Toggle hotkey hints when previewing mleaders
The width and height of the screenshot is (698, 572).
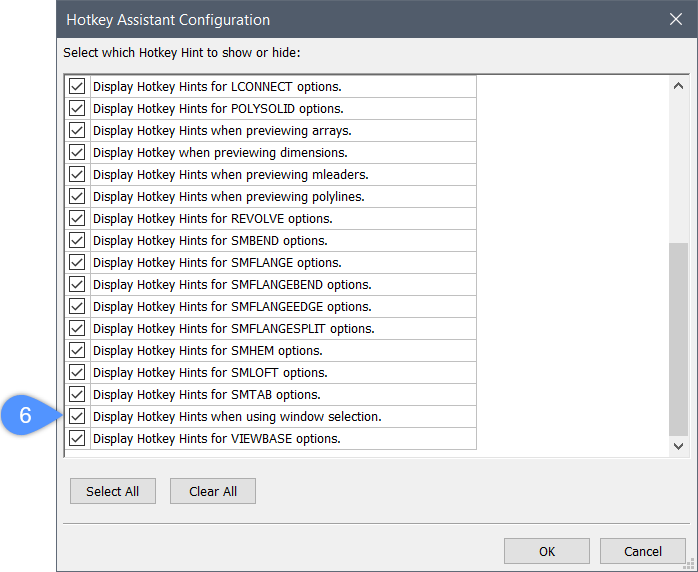(77, 175)
